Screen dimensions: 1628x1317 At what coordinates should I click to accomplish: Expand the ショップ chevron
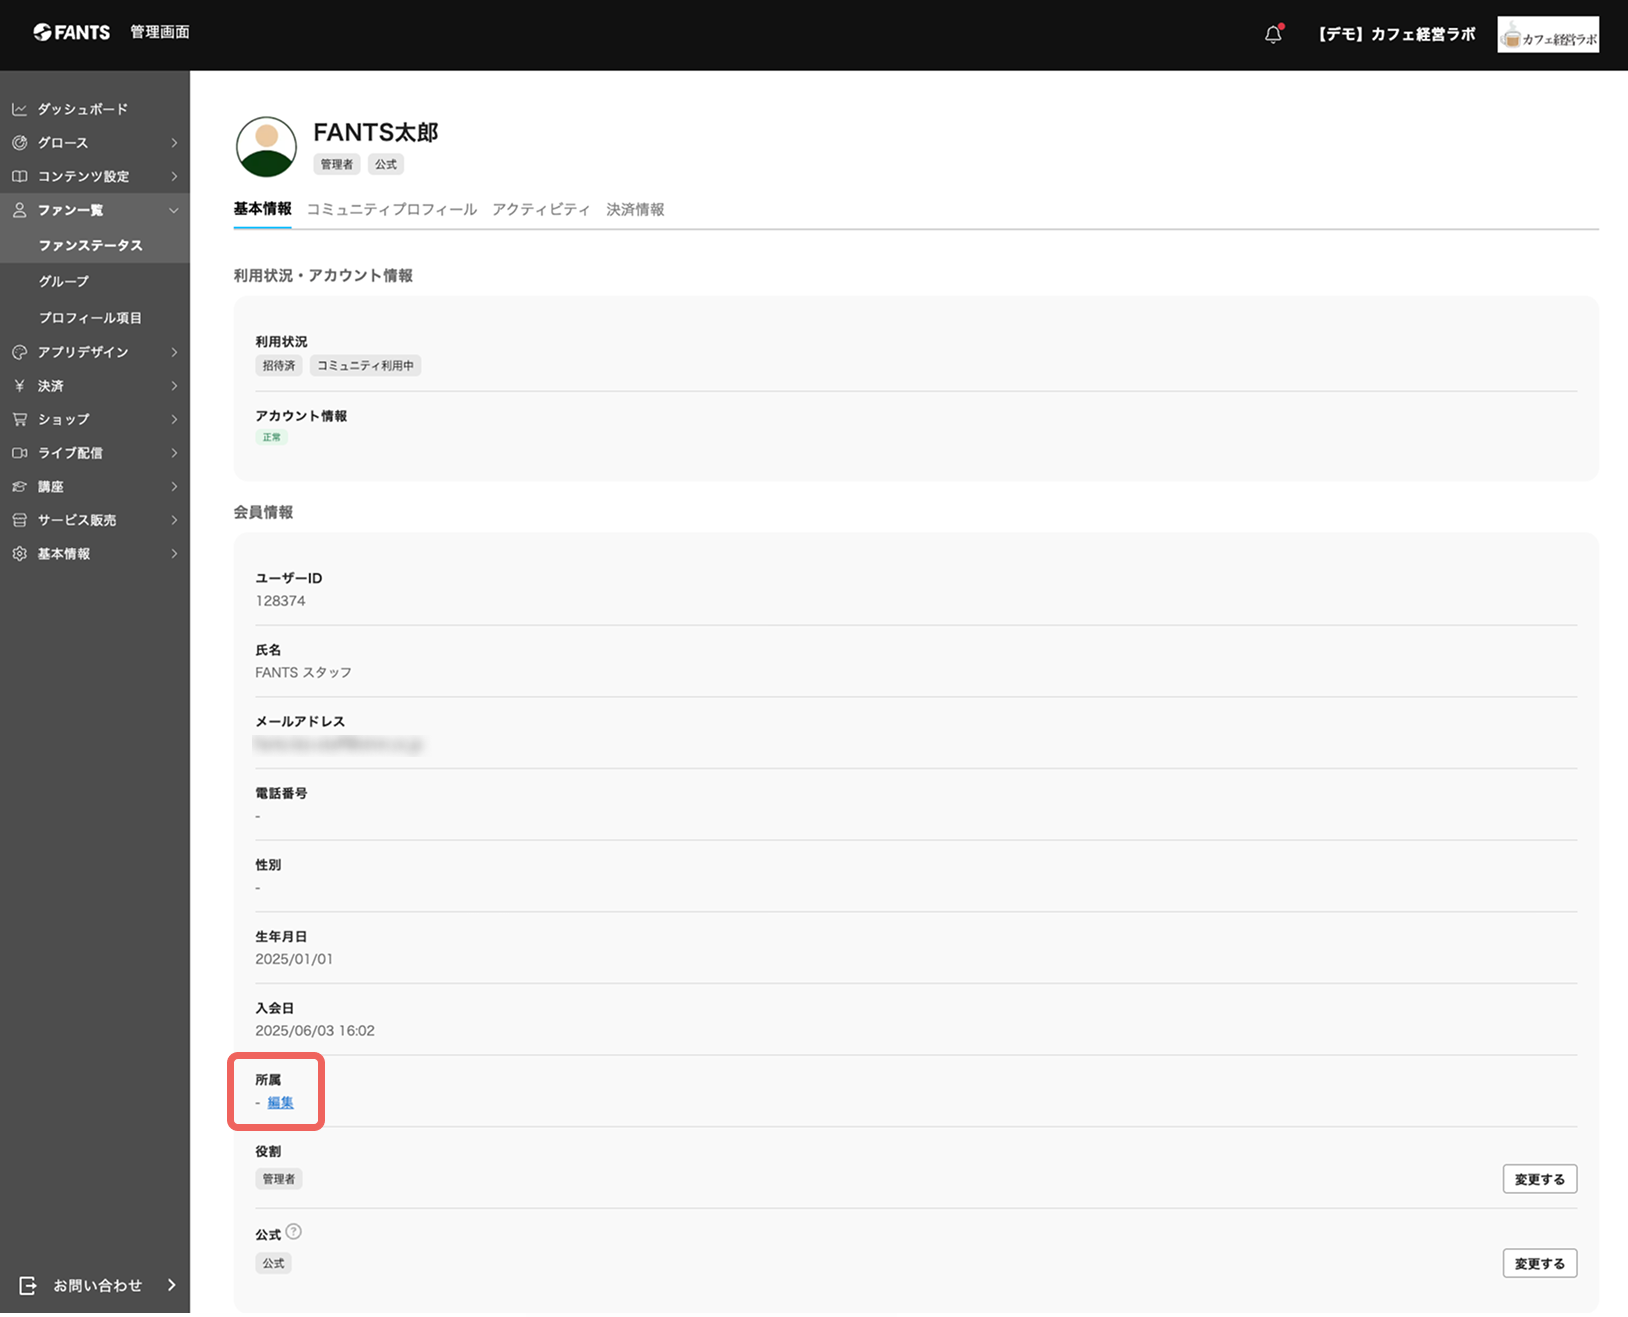pyautogui.click(x=174, y=419)
